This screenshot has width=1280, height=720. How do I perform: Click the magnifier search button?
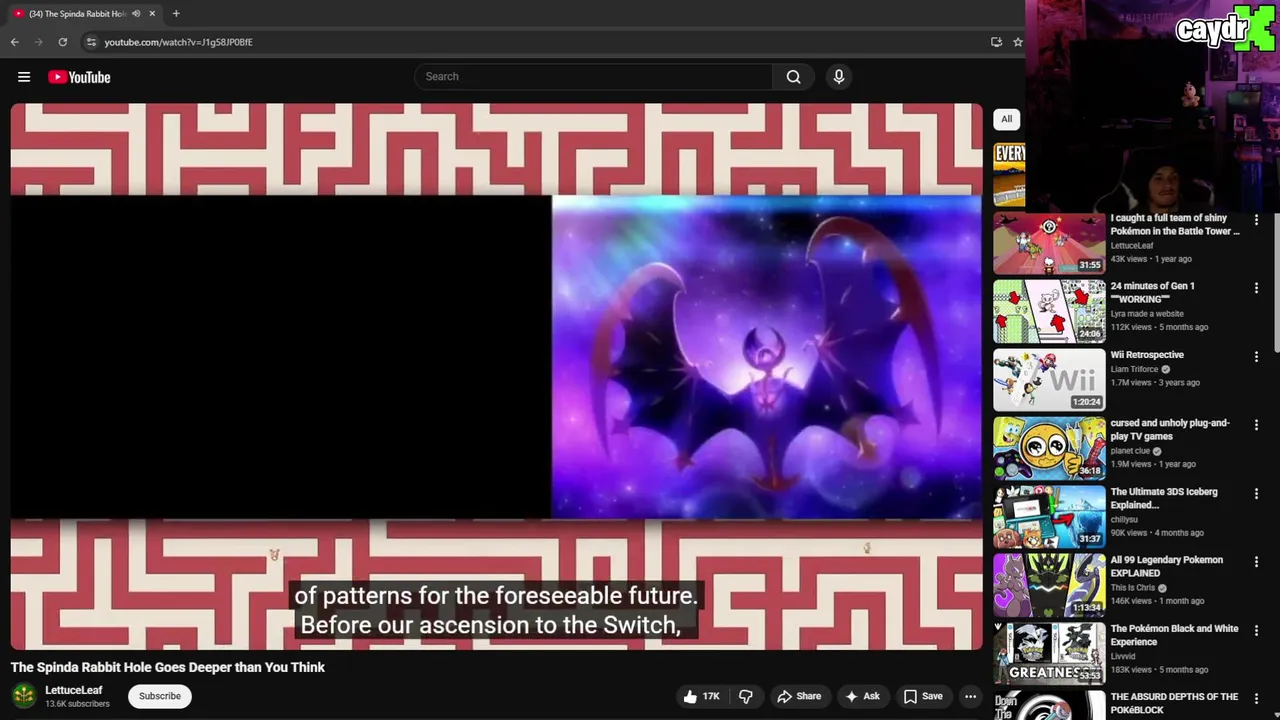(793, 77)
